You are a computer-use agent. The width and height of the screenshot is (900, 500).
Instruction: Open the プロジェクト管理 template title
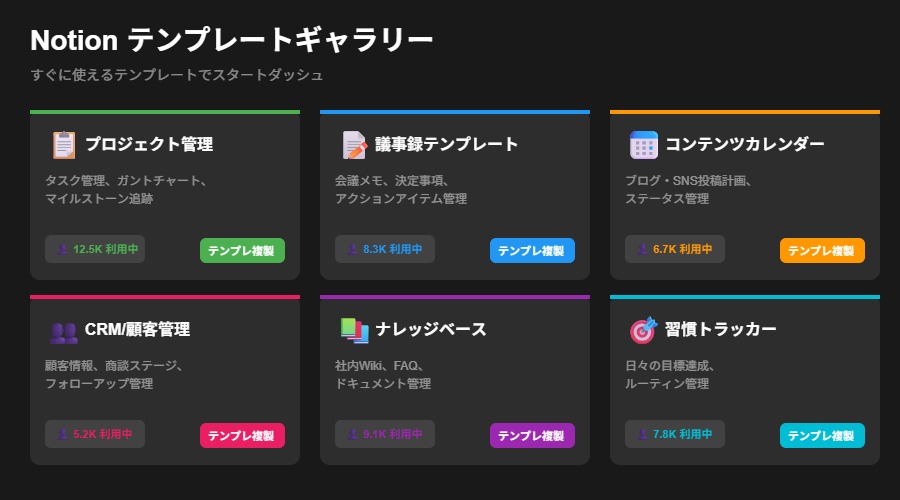point(149,144)
